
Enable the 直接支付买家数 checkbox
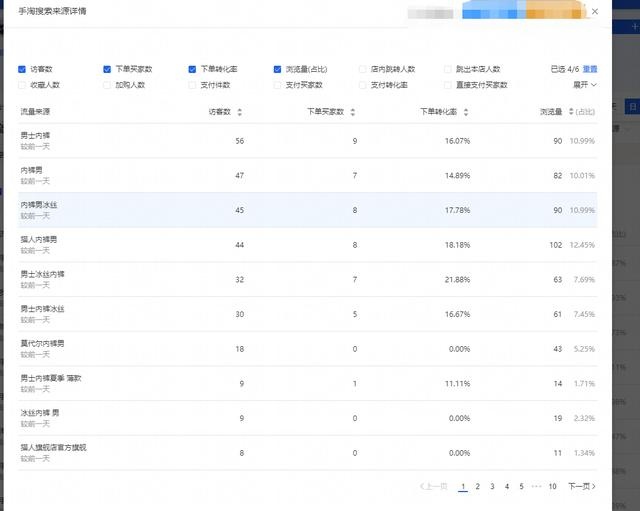[448, 85]
